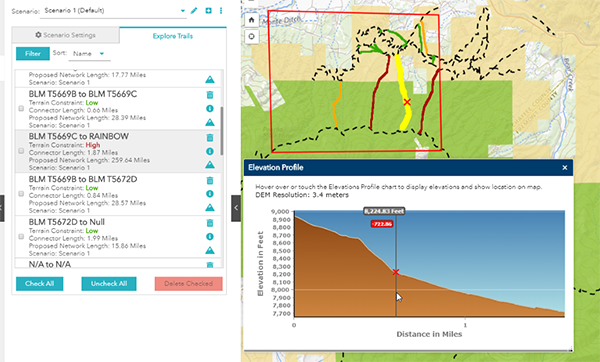Show info for BLM T5672D to Null

[x=210, y=236]
